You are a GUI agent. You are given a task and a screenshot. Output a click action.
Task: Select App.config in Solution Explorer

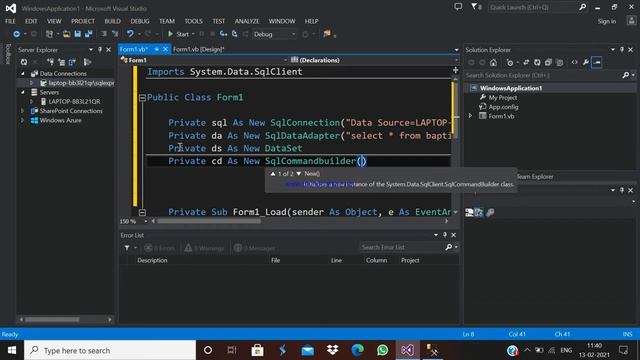[503, 107]
